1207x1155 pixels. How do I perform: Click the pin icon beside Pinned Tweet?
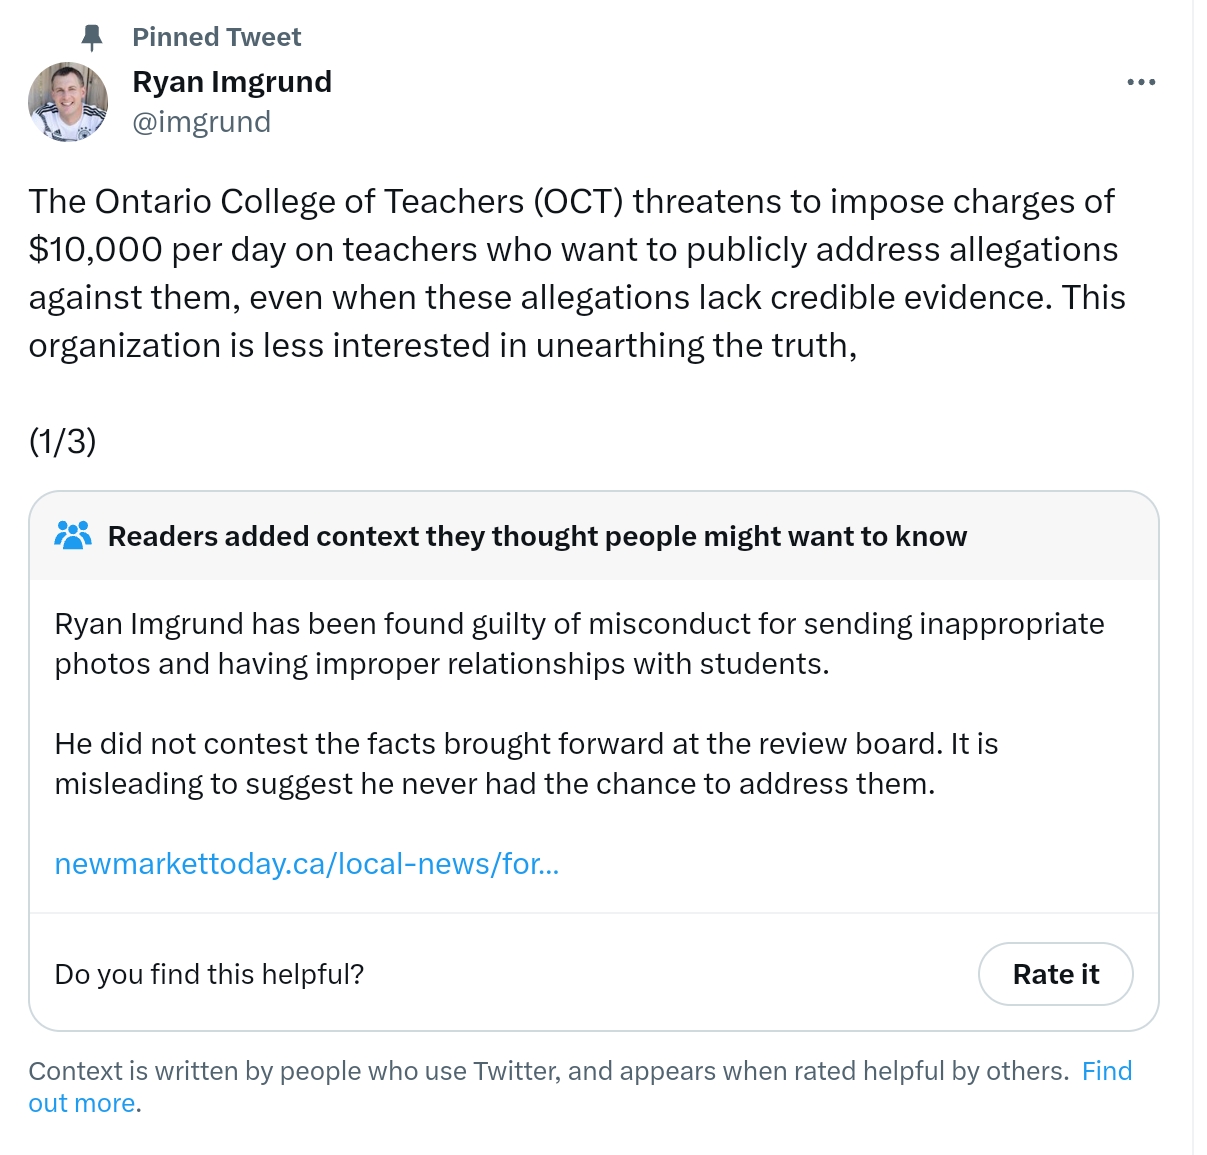click(x=91, y=38)
